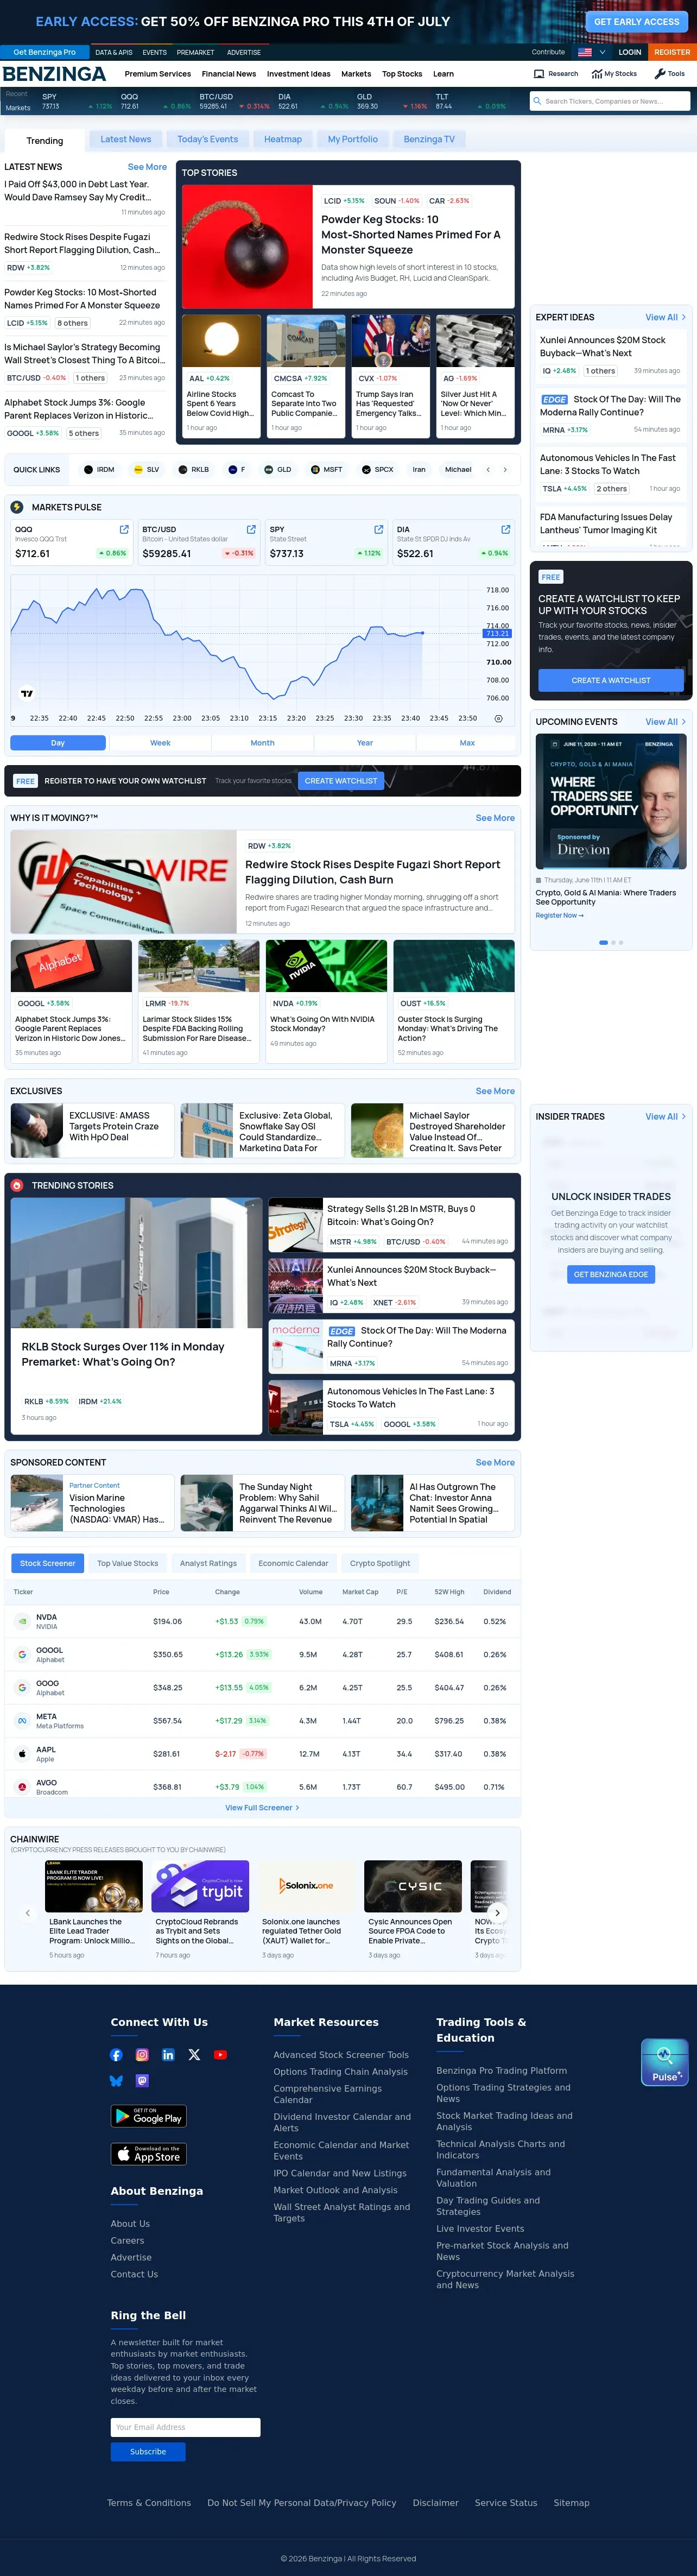697x2576 pixels.
Task: Open the floating Pulse widget icon
Action: (664, 2062)
